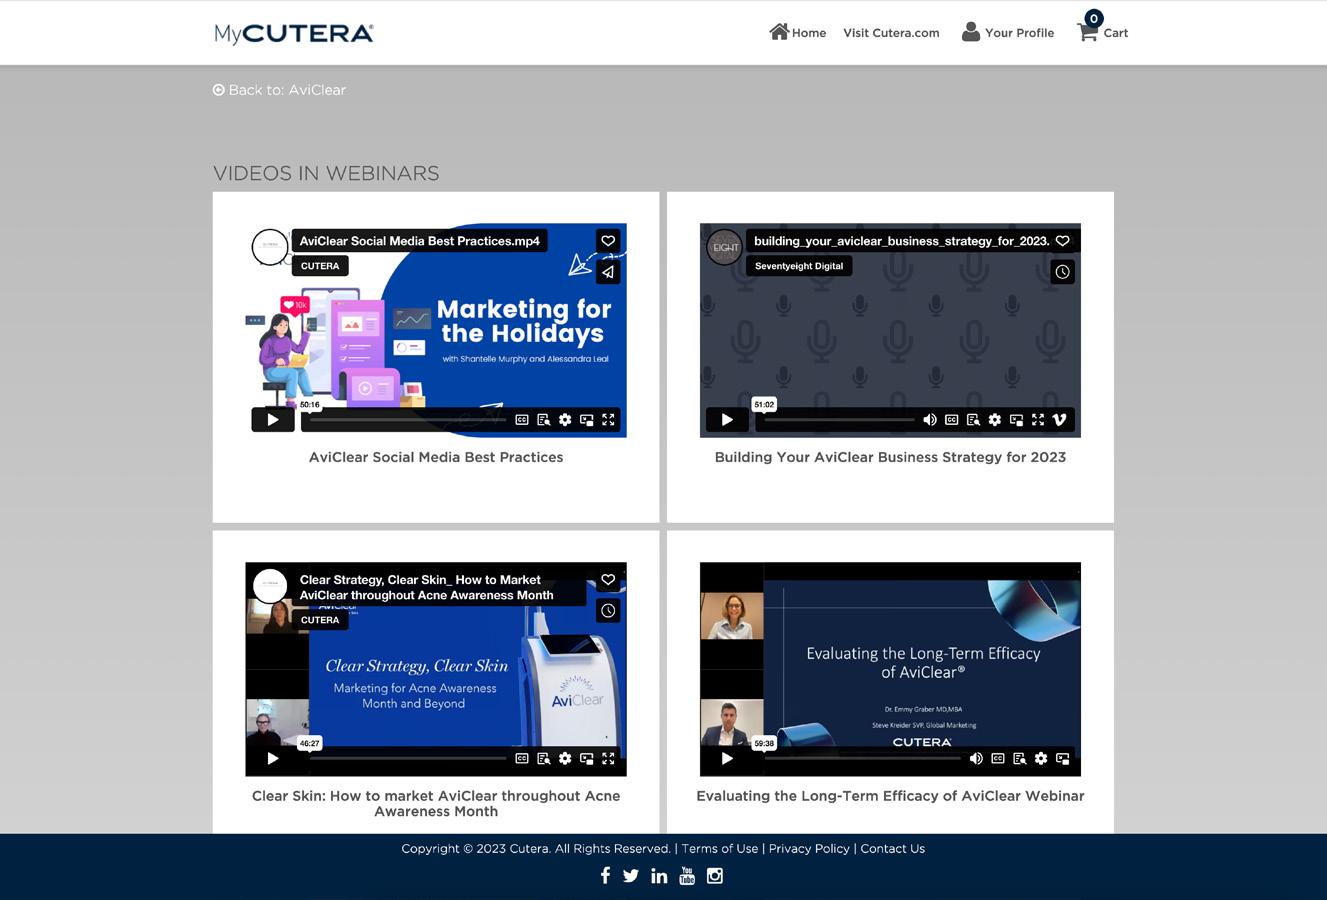This screenshot has height=900, width=1327.
Task: Open Visit Cutera.com link
Action: (891, 33)
